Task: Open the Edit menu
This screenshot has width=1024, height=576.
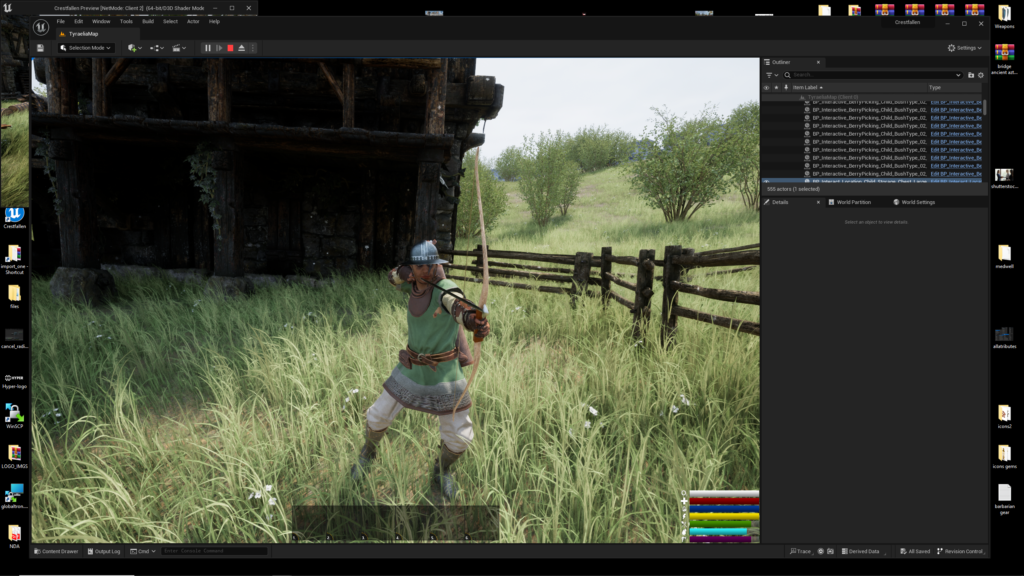Action: coord(78,22)
